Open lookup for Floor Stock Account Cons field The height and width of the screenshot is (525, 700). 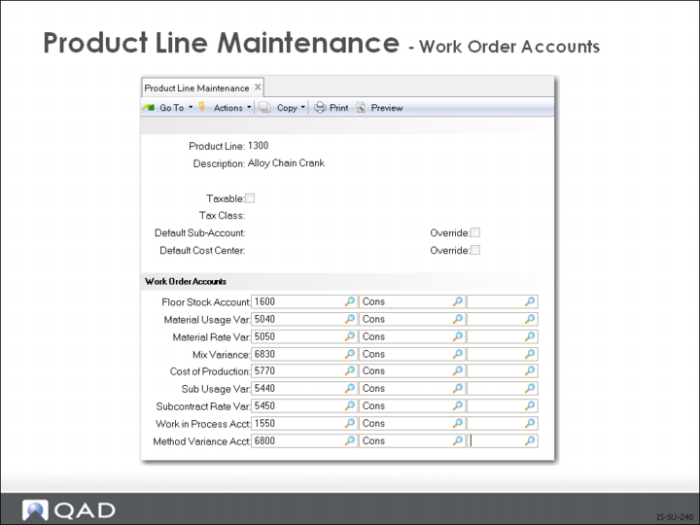click(458, 301)
